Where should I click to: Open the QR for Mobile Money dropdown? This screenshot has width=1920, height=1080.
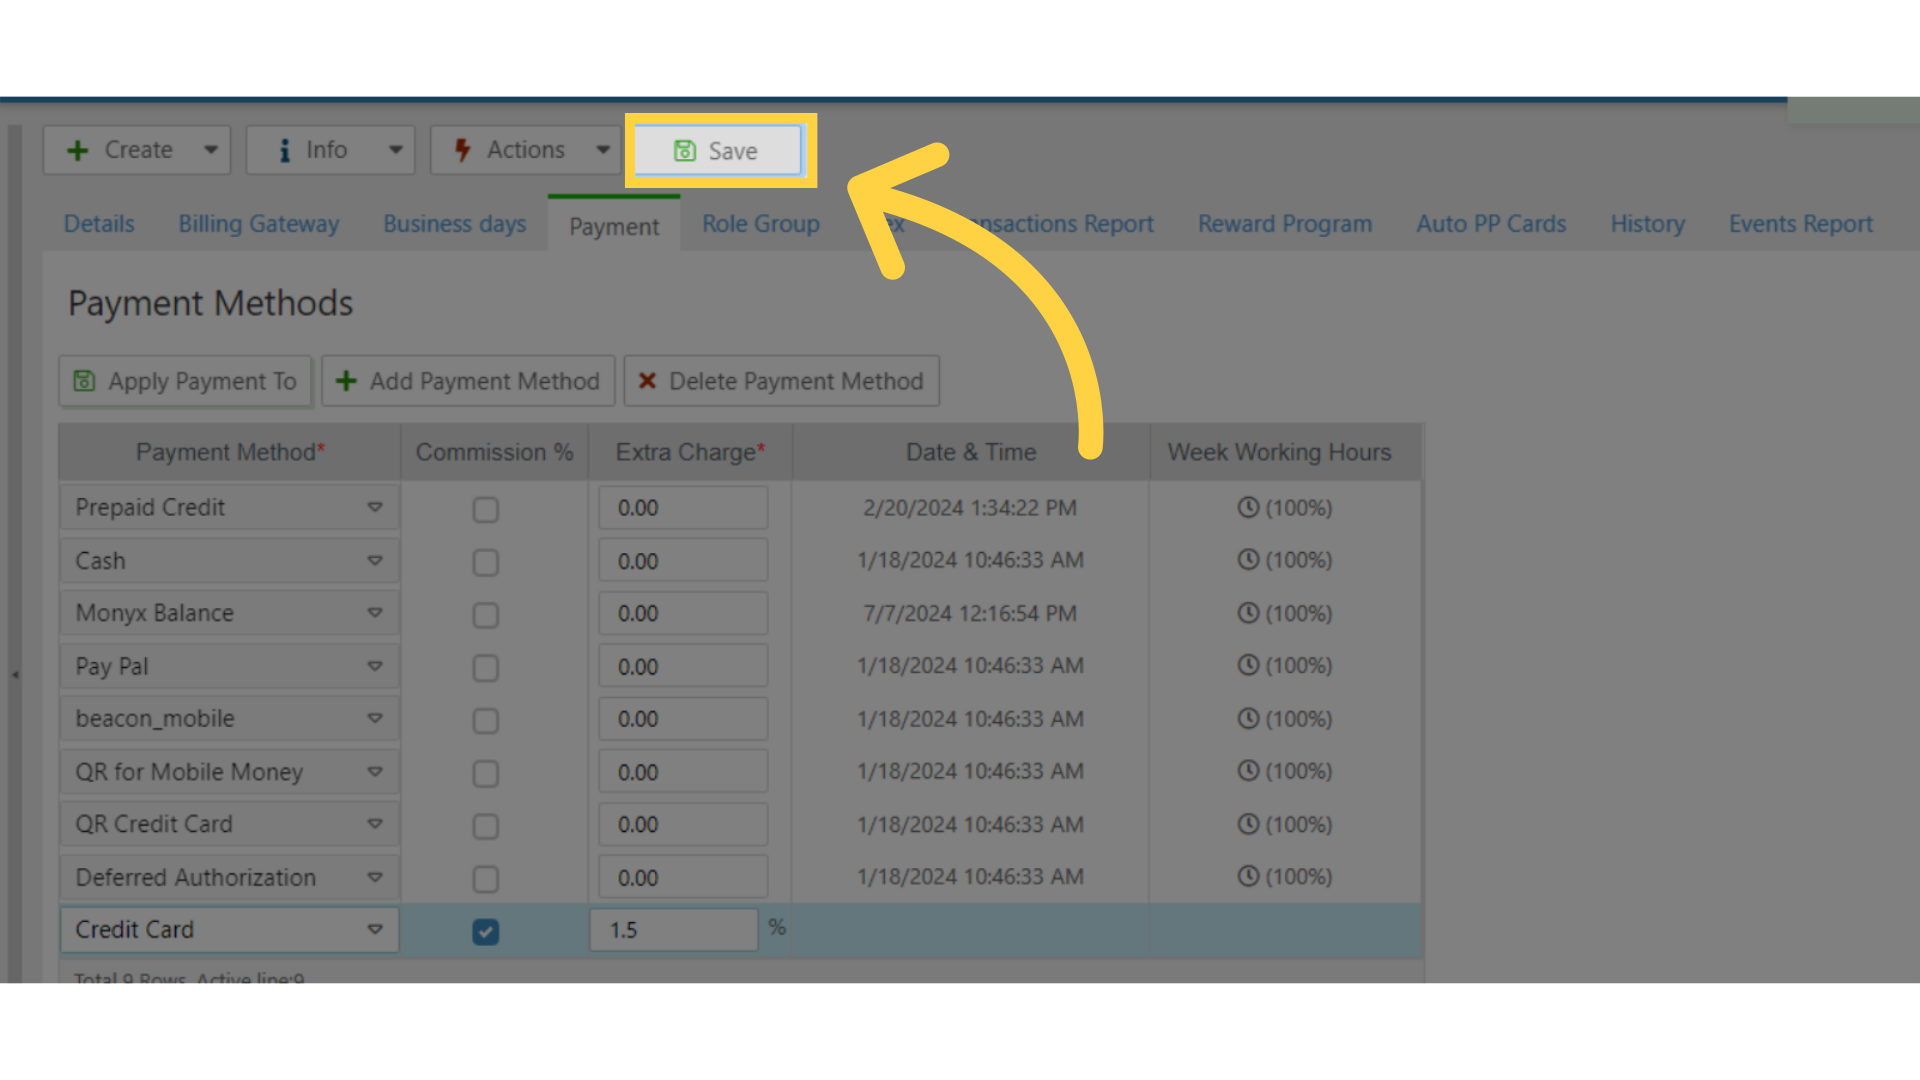[375, 771]
